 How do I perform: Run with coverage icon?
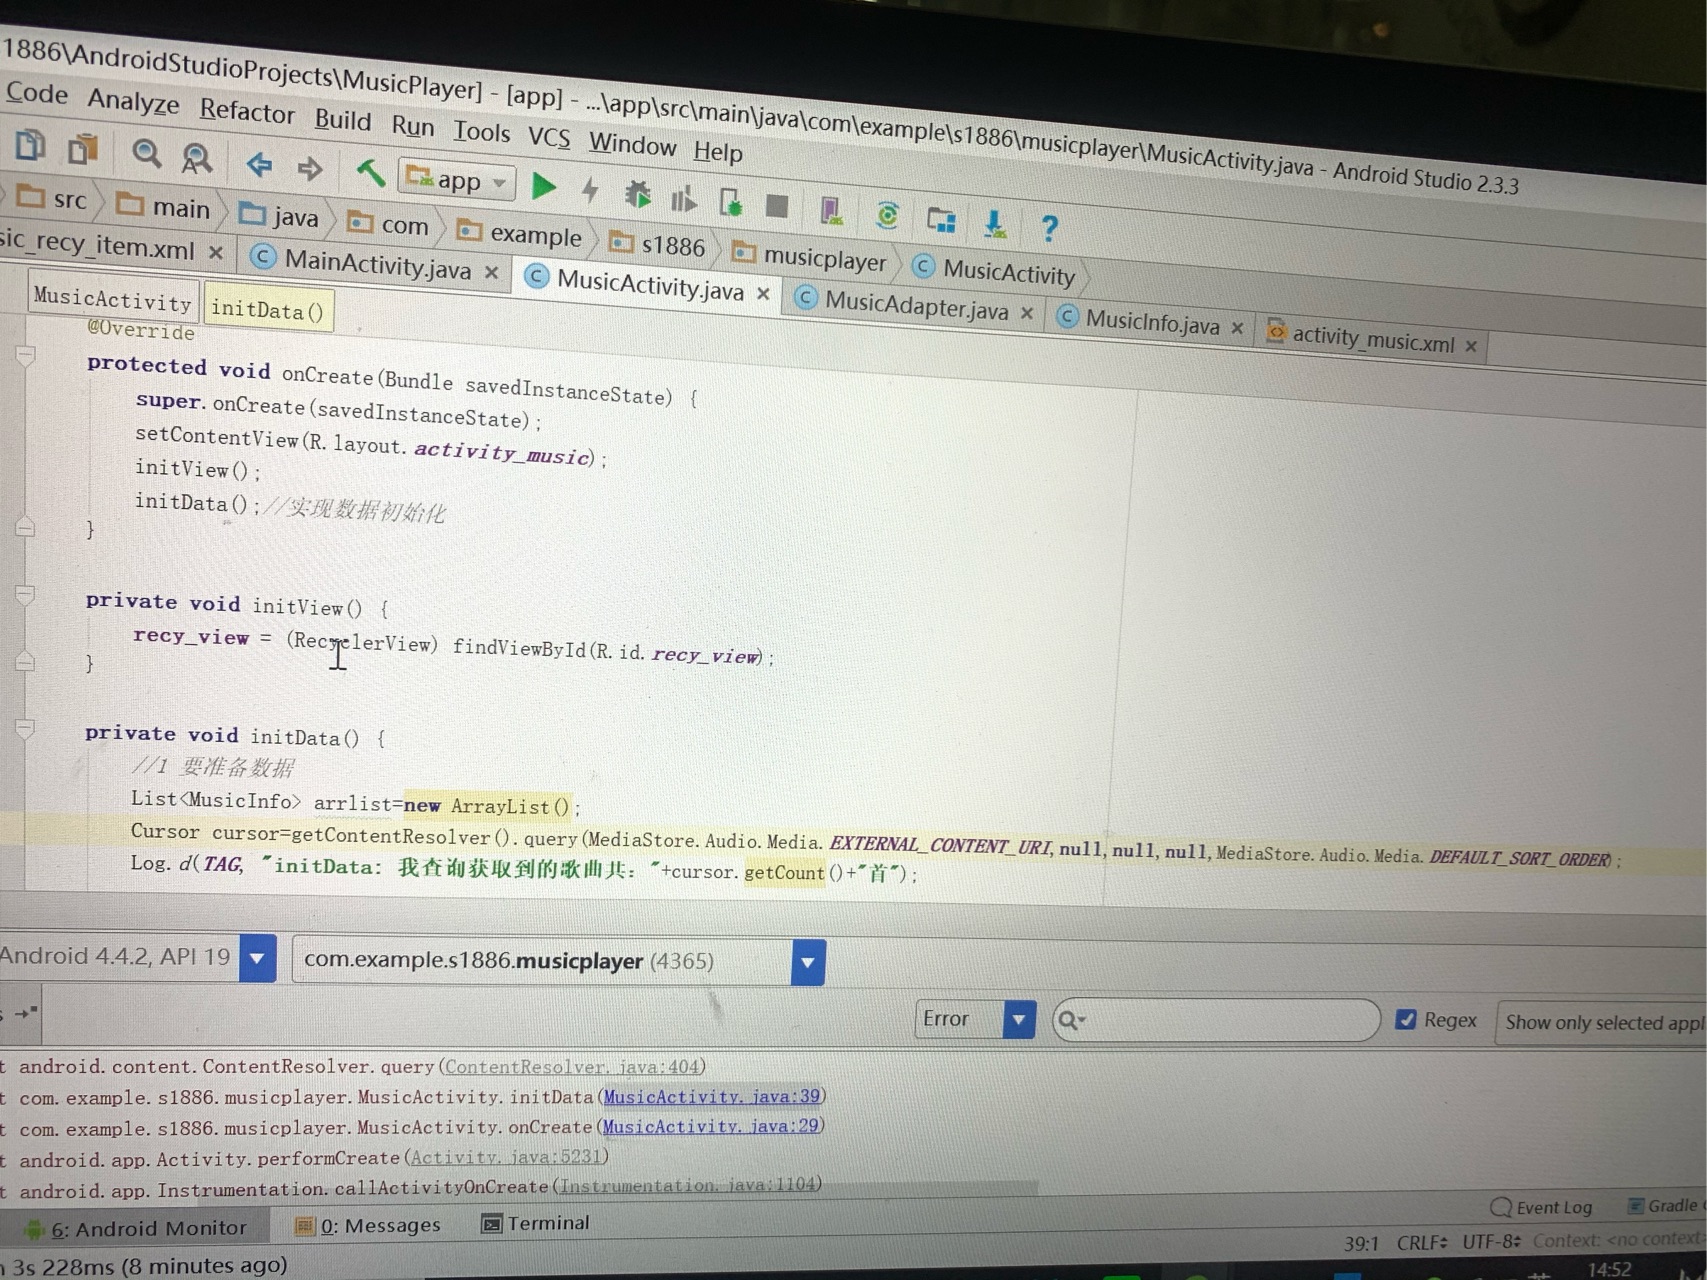[x=684, y=198]
